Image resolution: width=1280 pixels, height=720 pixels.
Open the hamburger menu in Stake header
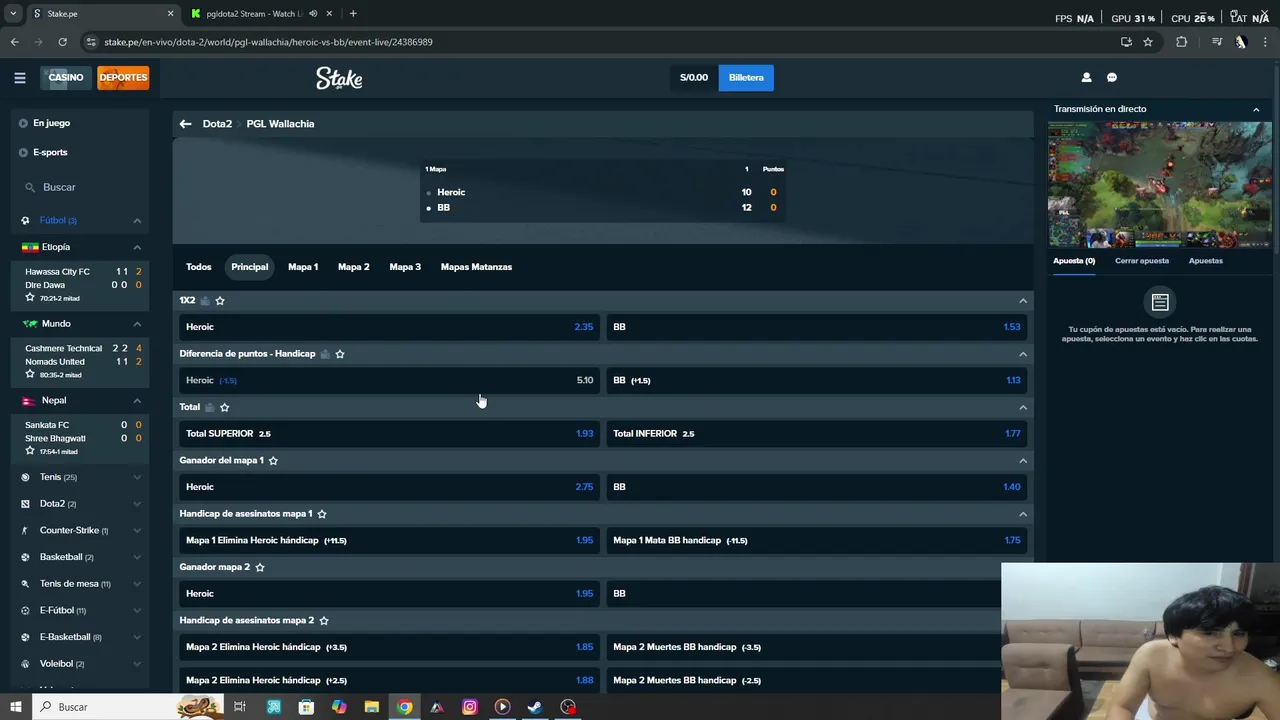[x=19, y=77]
